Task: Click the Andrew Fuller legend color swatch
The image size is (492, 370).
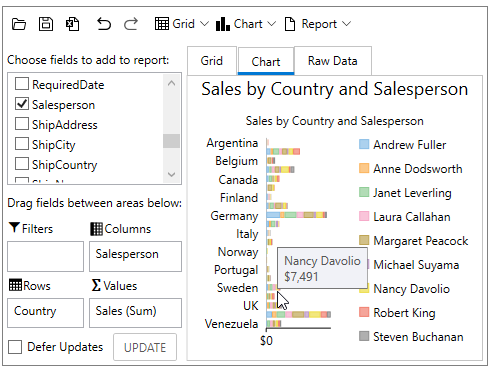Action: pyautogui.click(x=364, y=144)
